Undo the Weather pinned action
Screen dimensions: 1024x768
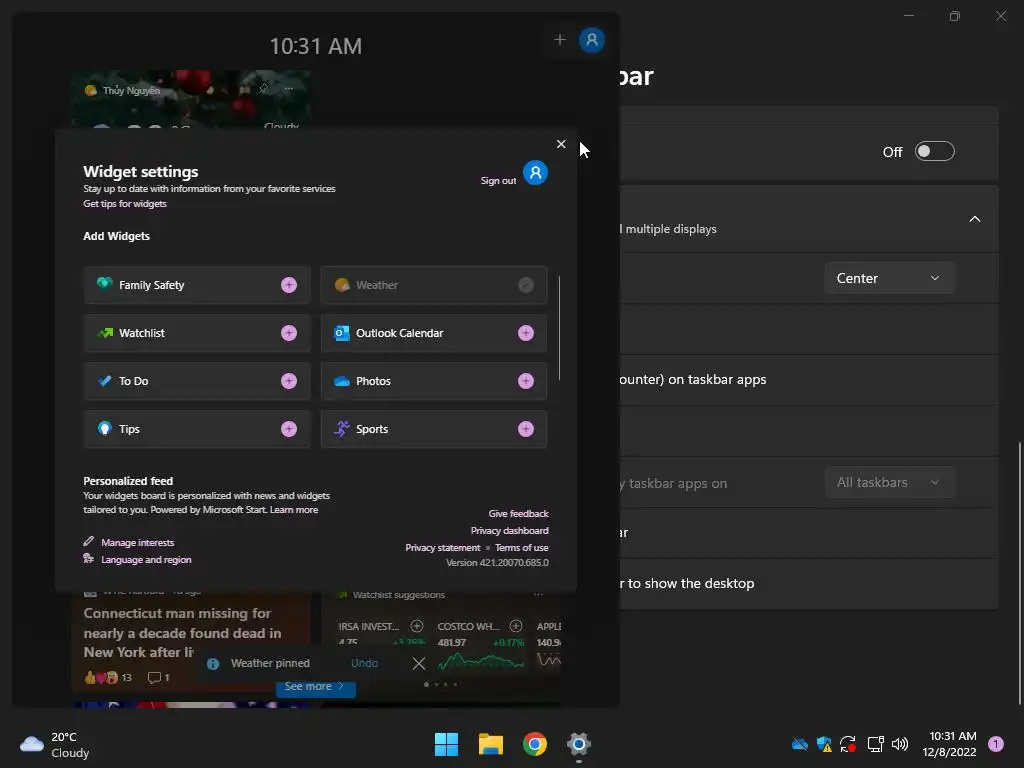[x=364, y=663]
